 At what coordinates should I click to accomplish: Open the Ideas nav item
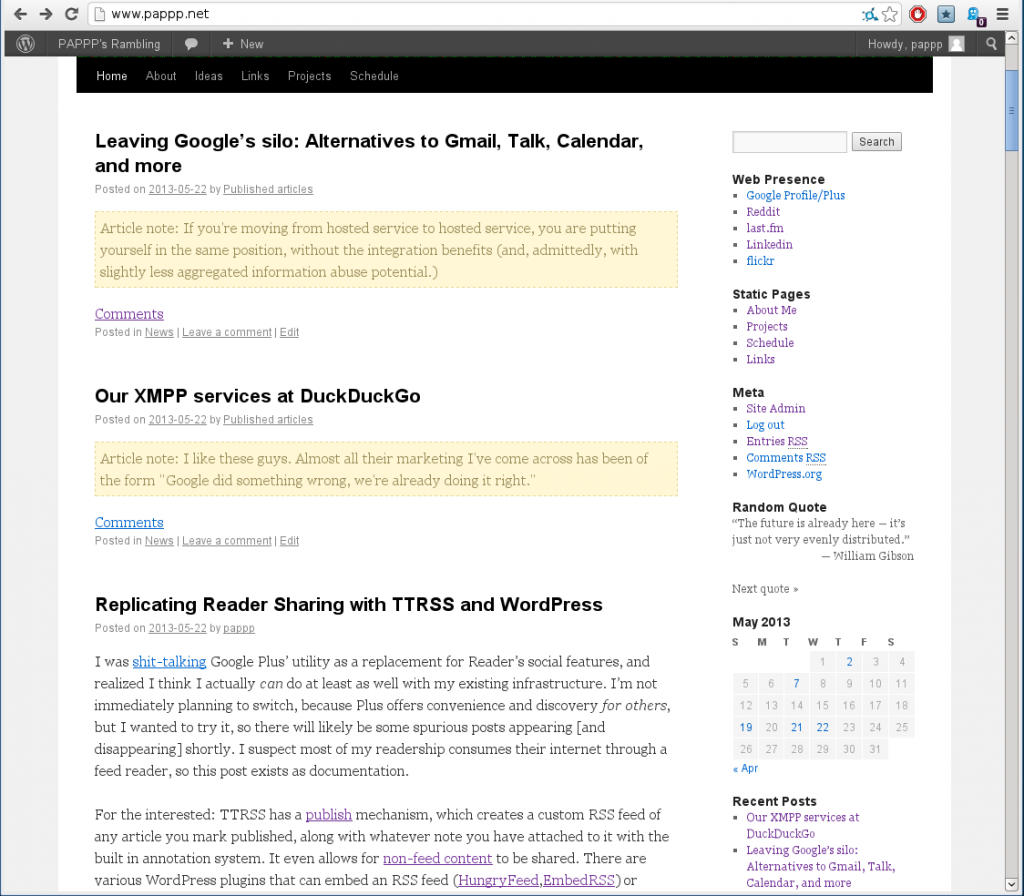[x=208, y=76]
